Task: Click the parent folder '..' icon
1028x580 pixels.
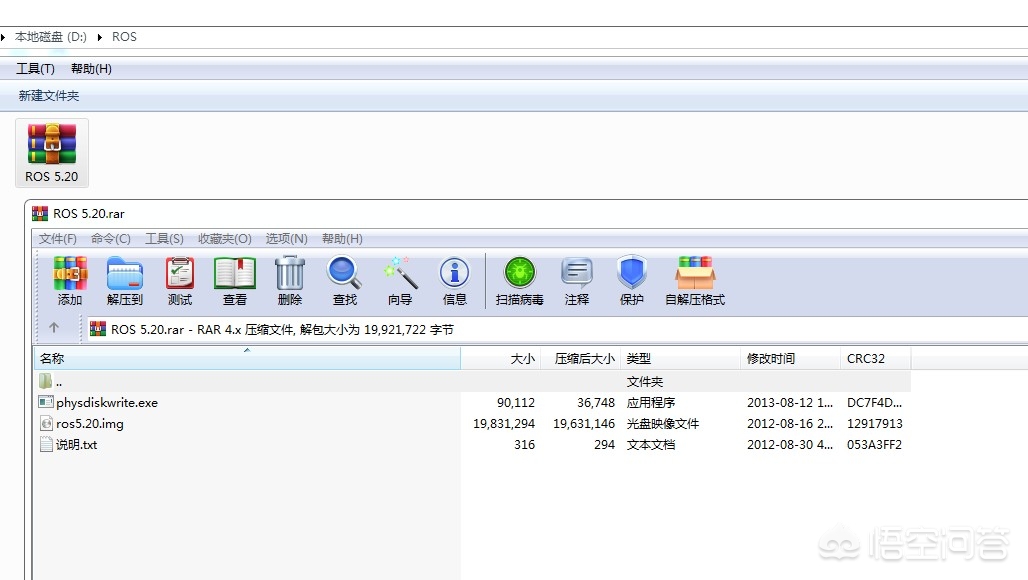Action: tap(45, 381)
